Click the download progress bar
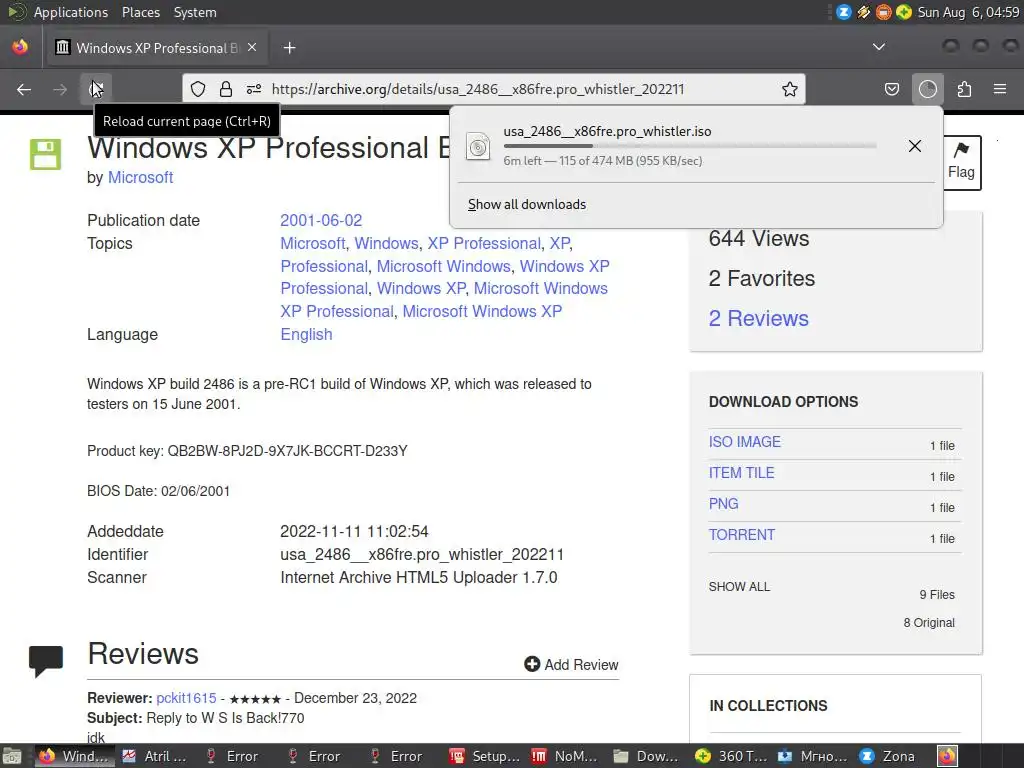Viewport: 1024px width, 768px height. point(690,146)
